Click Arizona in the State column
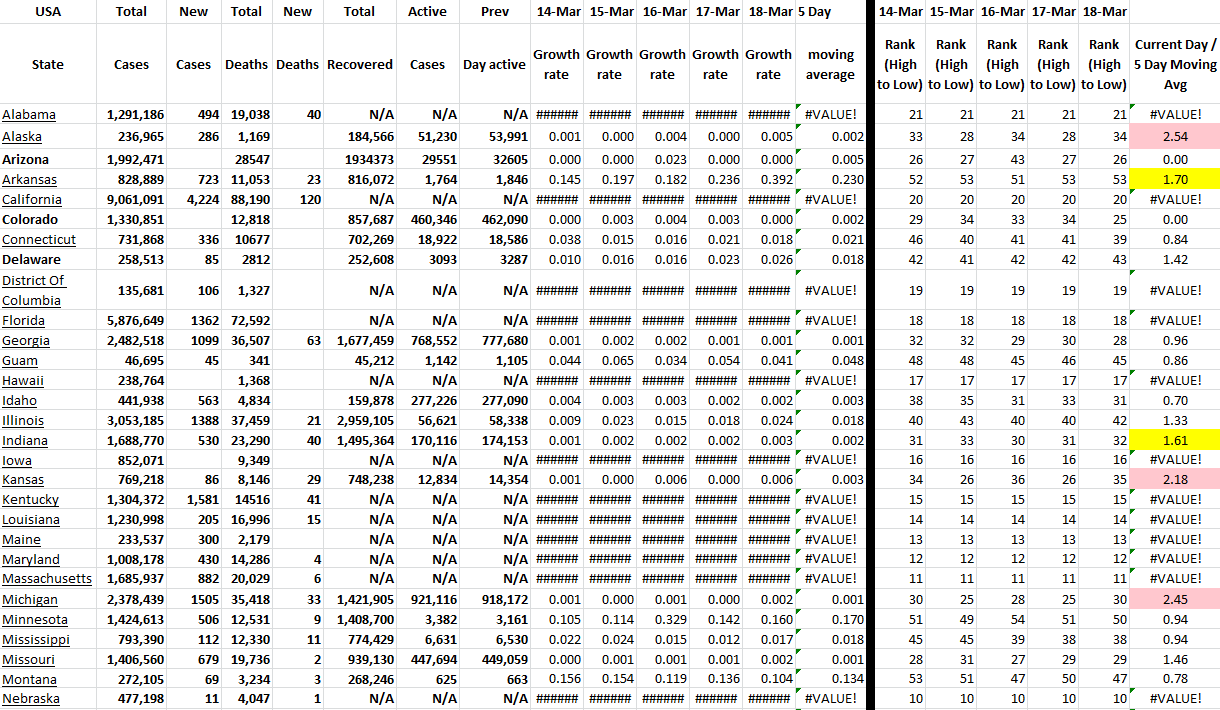This screenshot has width=1220, height=710. click(29, 160)
